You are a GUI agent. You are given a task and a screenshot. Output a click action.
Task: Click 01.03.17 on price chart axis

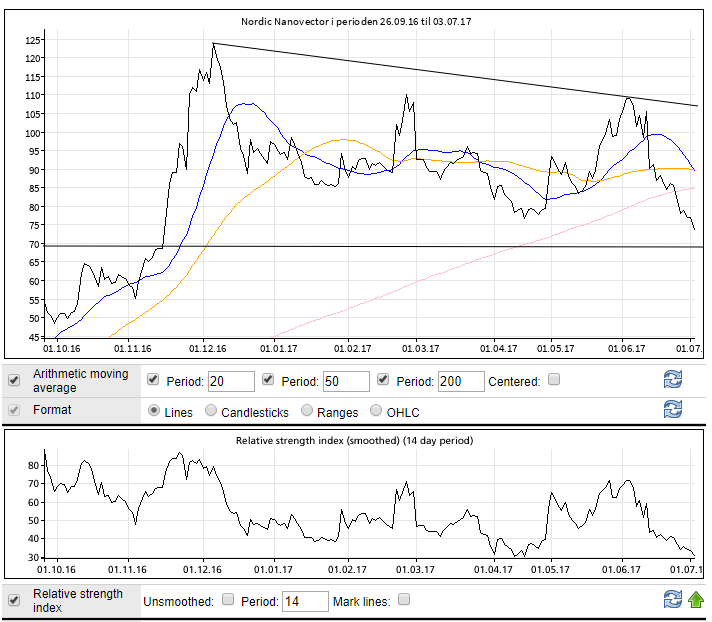point(420,349)
